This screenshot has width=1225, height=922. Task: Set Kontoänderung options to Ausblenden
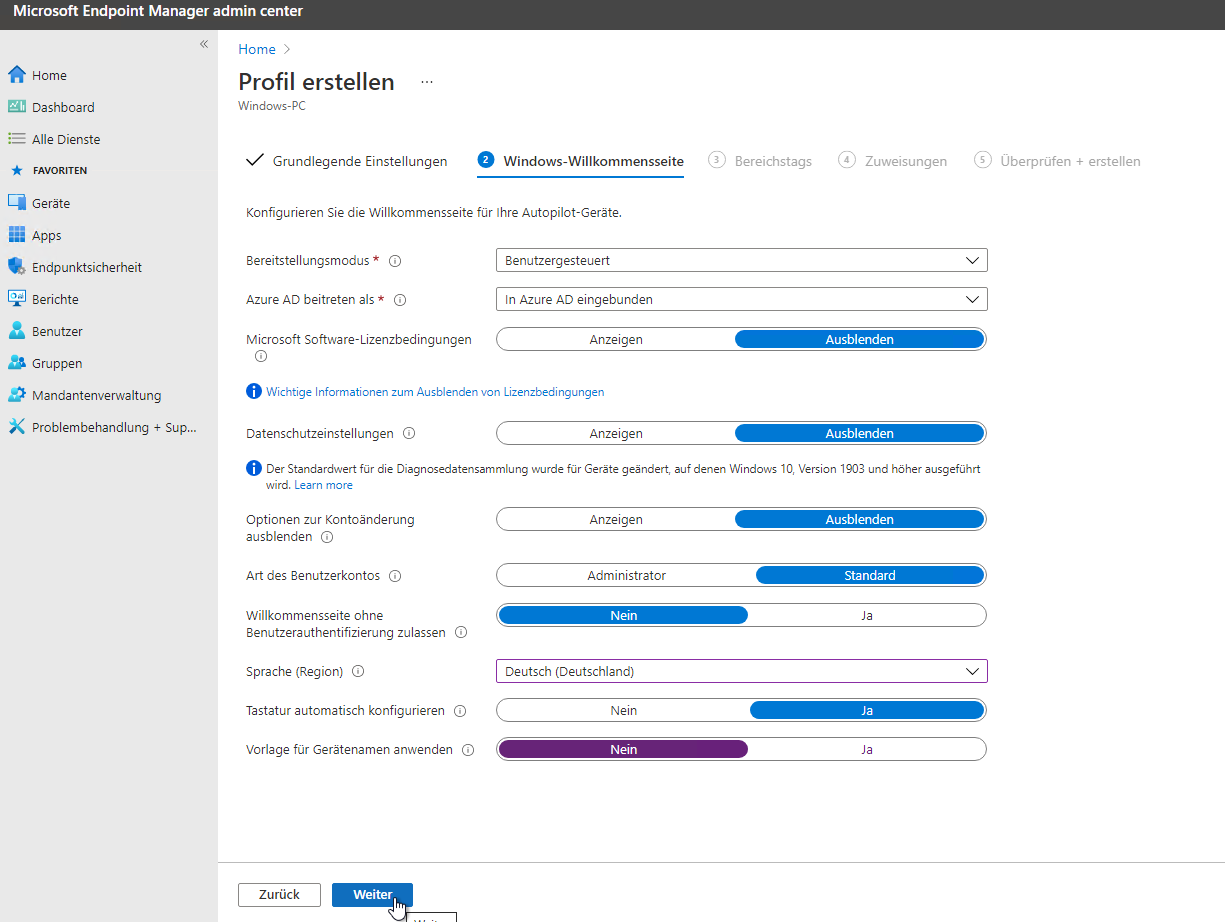point(860,520)
